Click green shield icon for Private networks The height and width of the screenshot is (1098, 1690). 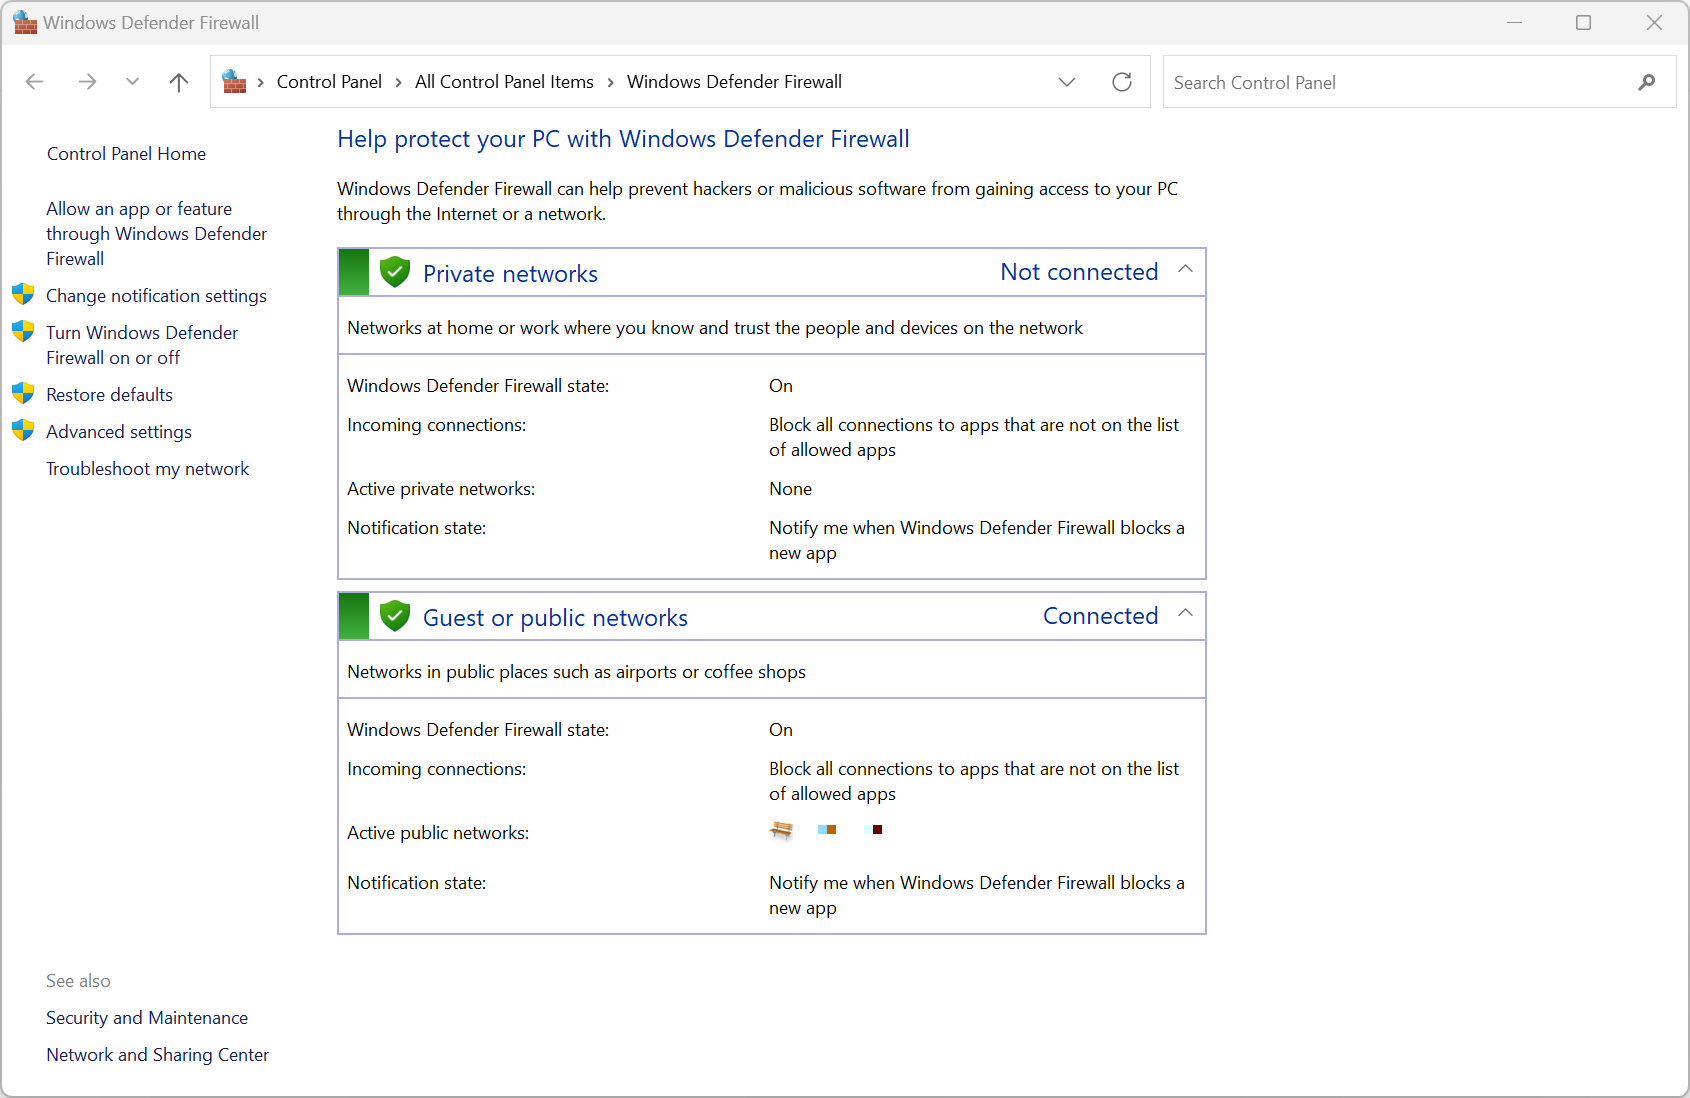click(x=395, y=272)
